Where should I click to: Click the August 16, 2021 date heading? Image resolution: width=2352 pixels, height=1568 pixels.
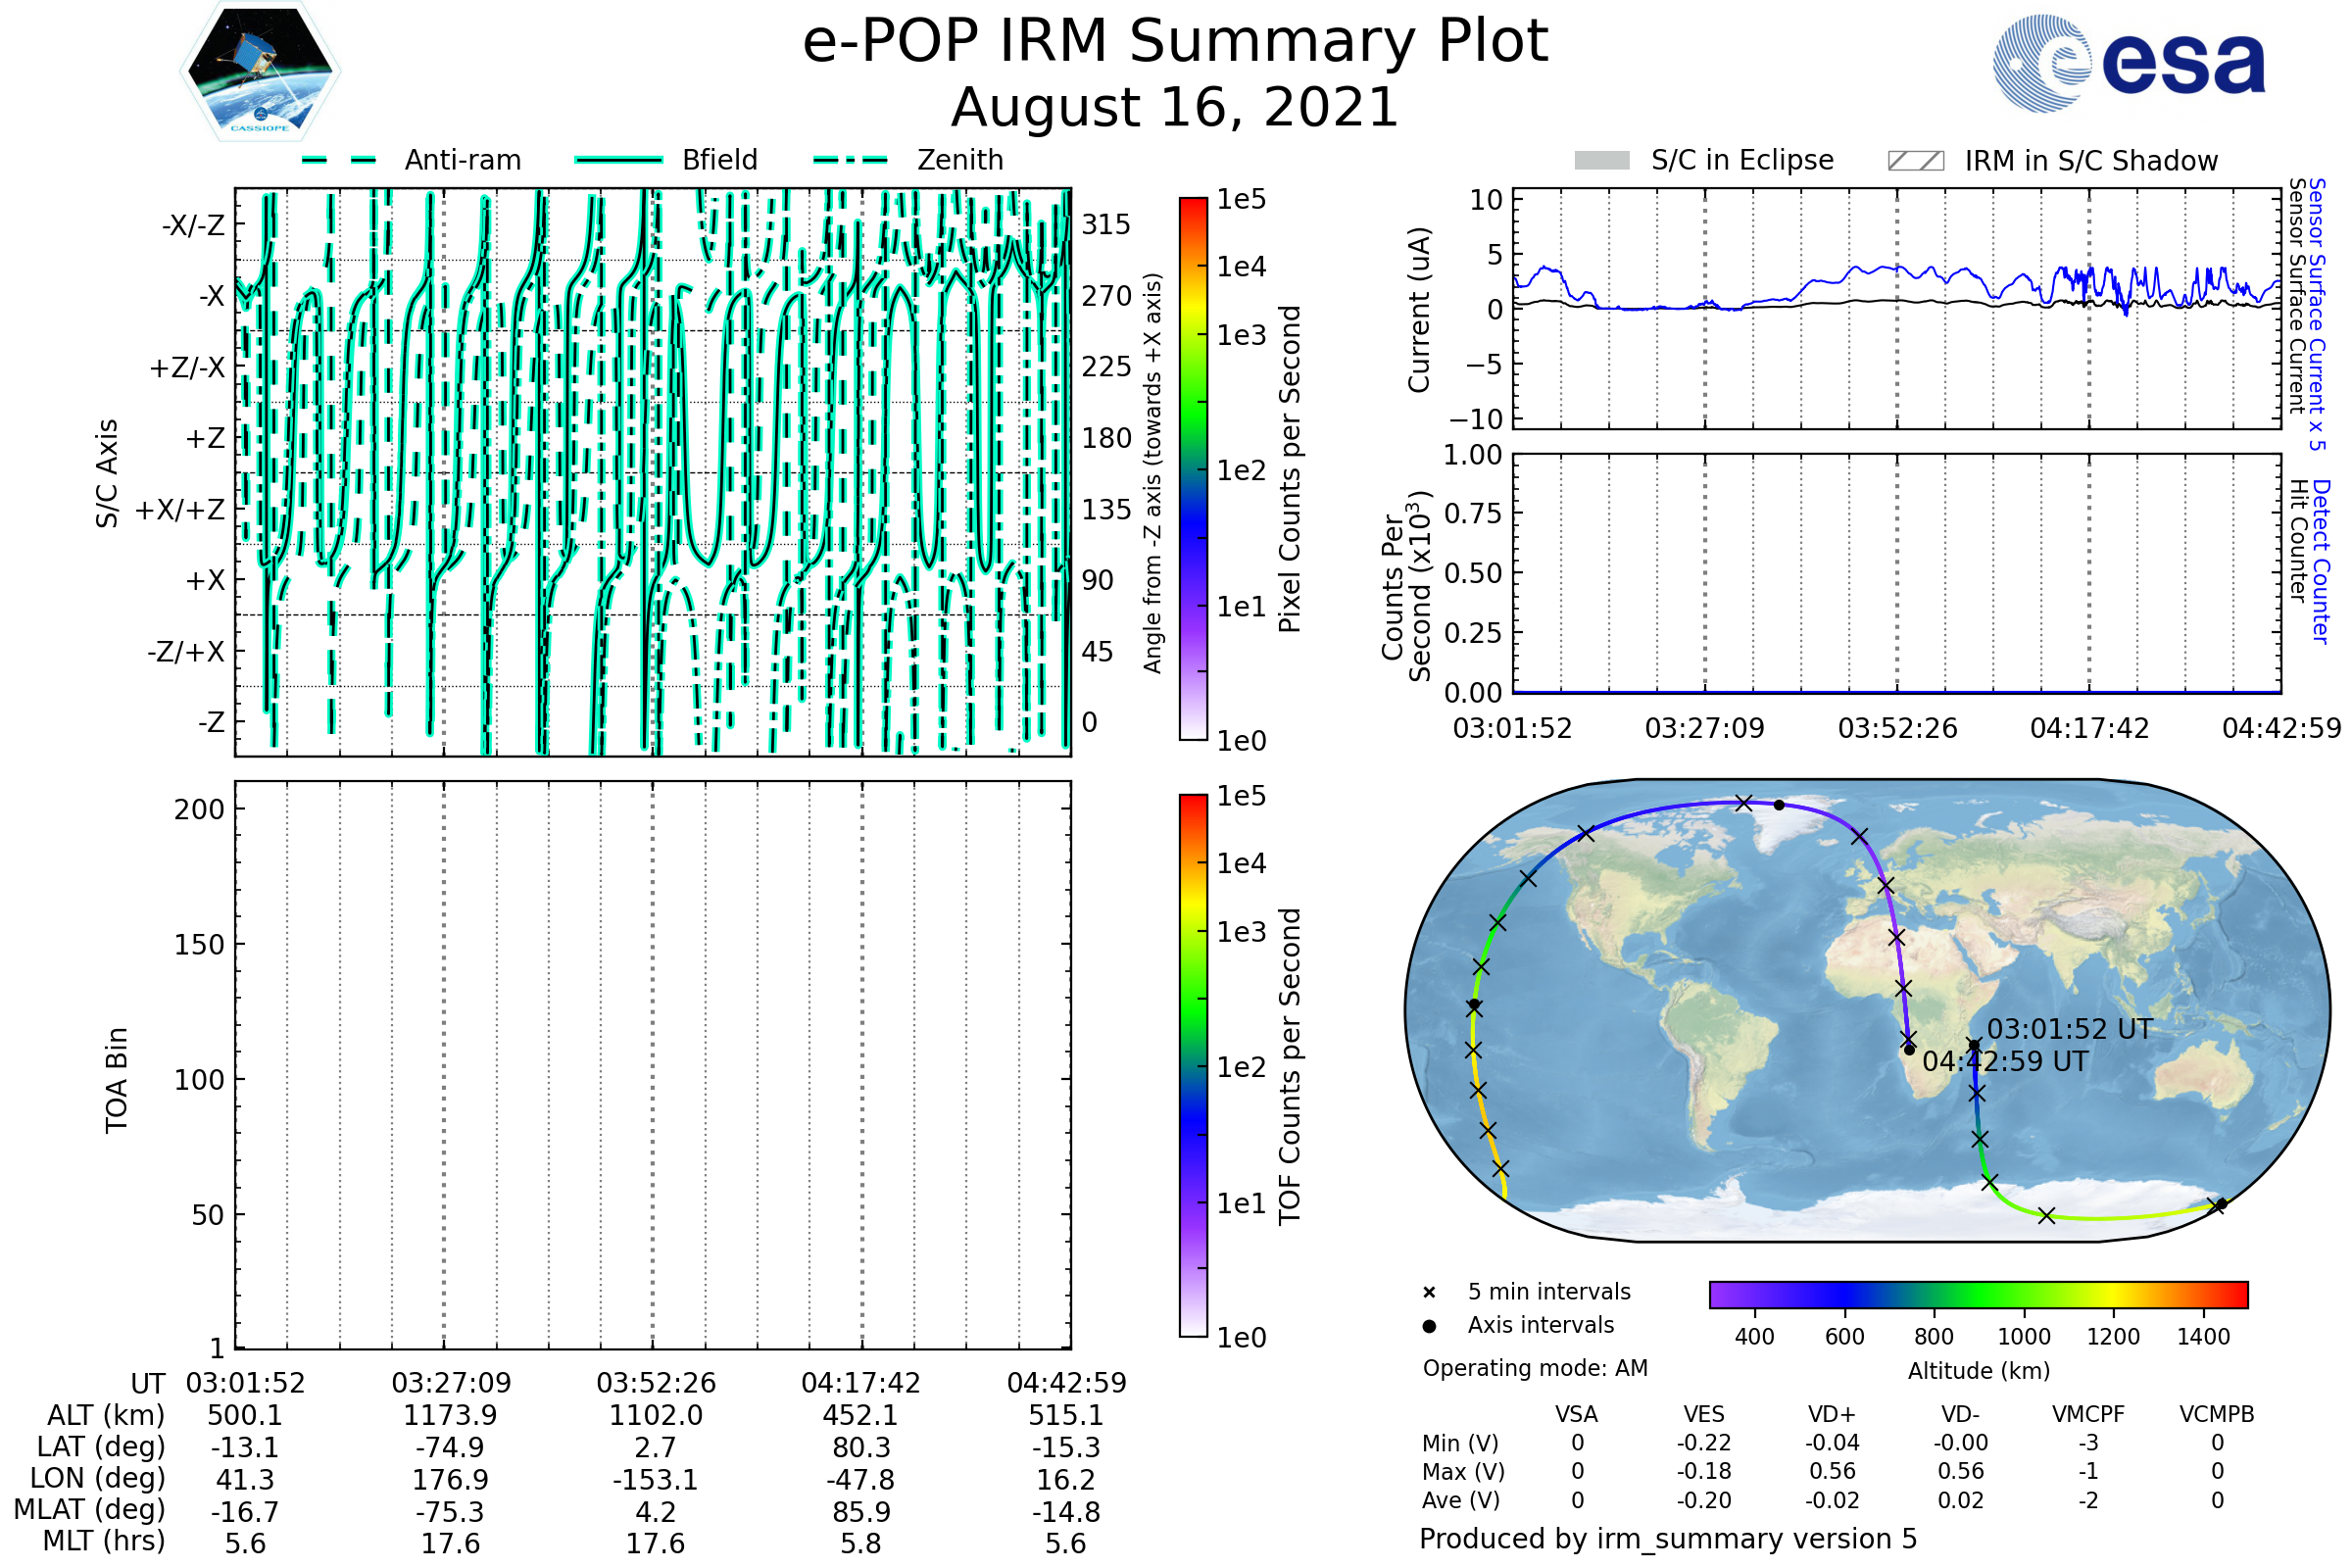pyautogui.click(x=1175, y=108)
